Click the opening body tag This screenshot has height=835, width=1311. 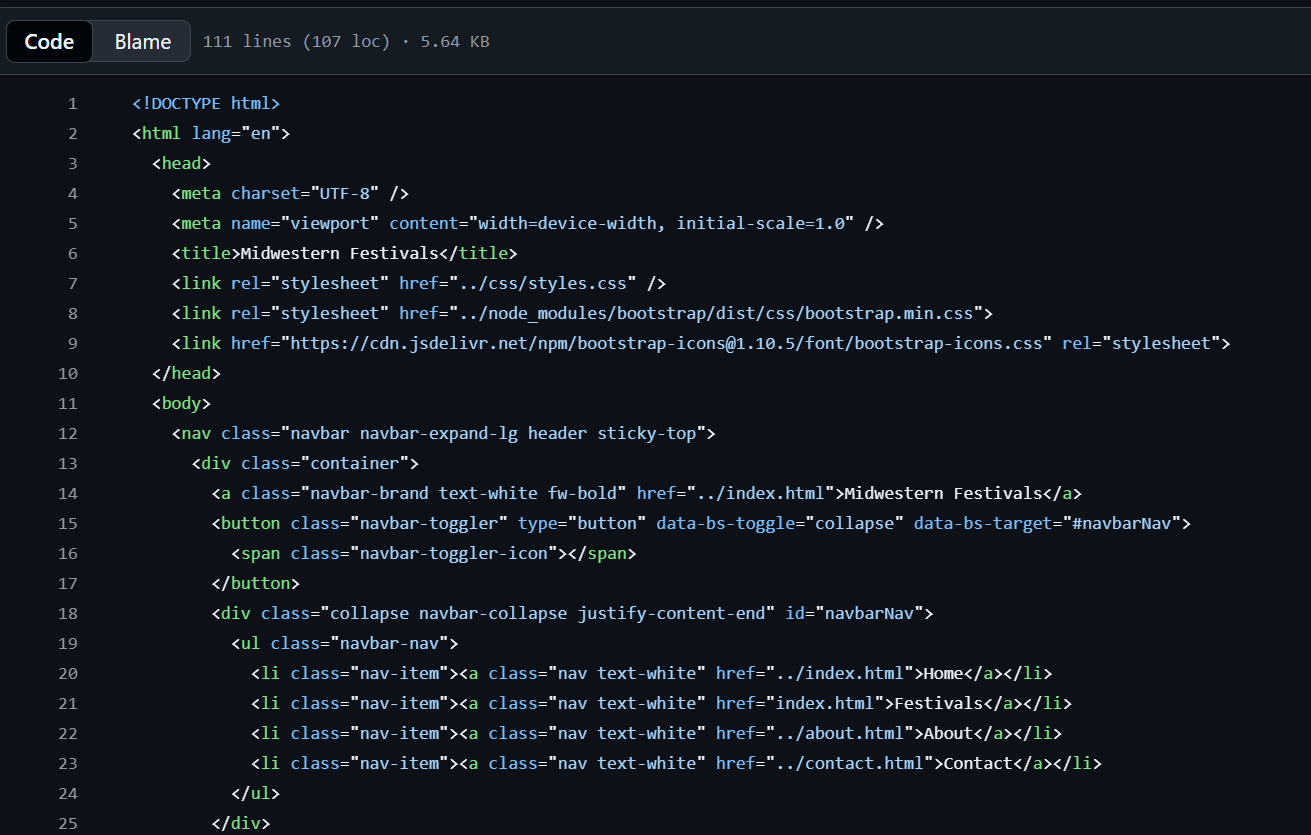pyautogui.click(x=181, y=403)
